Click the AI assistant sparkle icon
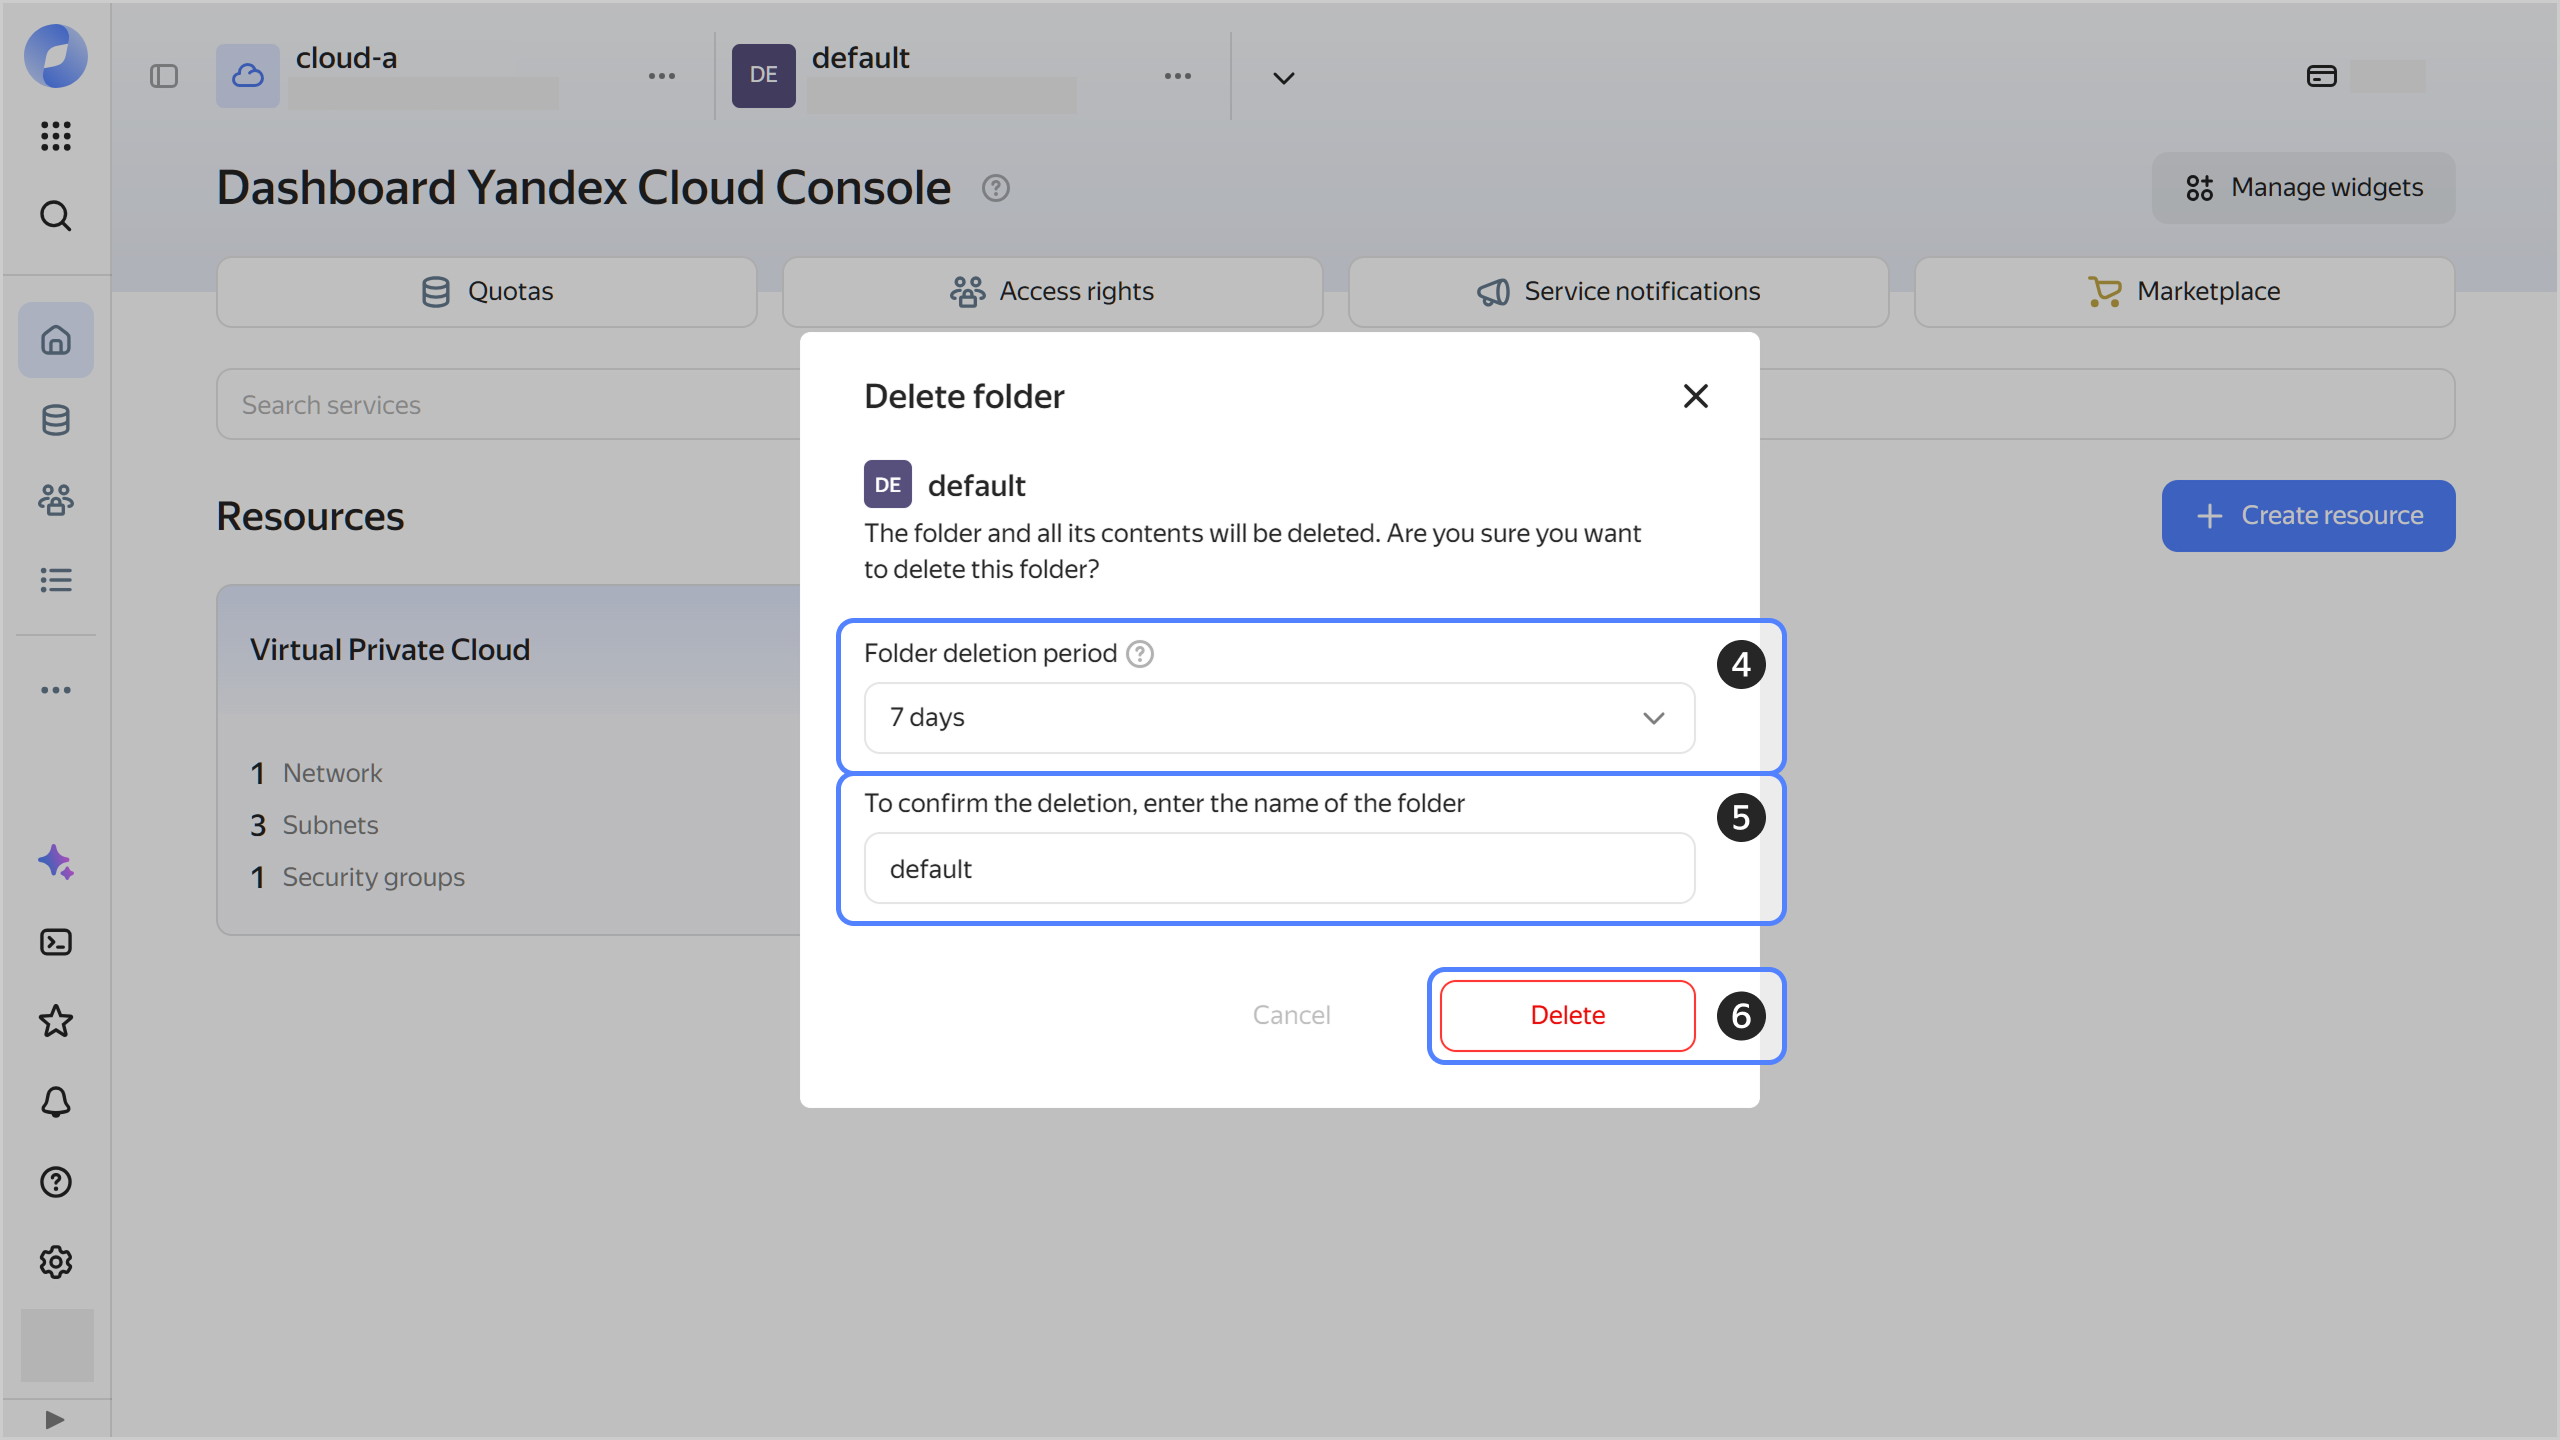 pyautogui.click(x=56, y=862)
